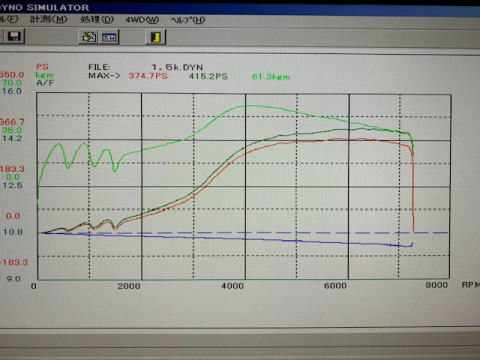Click the 14.2 air-fuel axis value
This screenshot has width=480, height=360.
click(12, 138)
